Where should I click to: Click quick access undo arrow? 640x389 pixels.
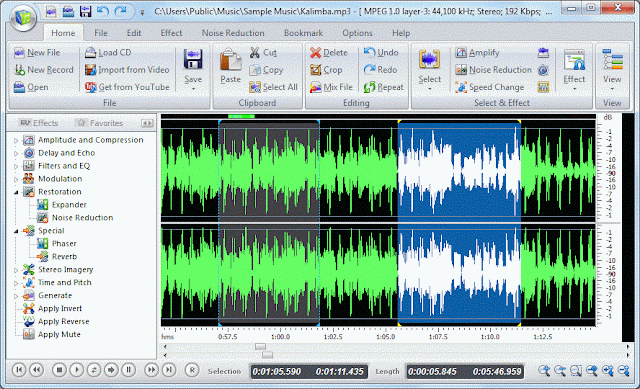pos(103,11)
